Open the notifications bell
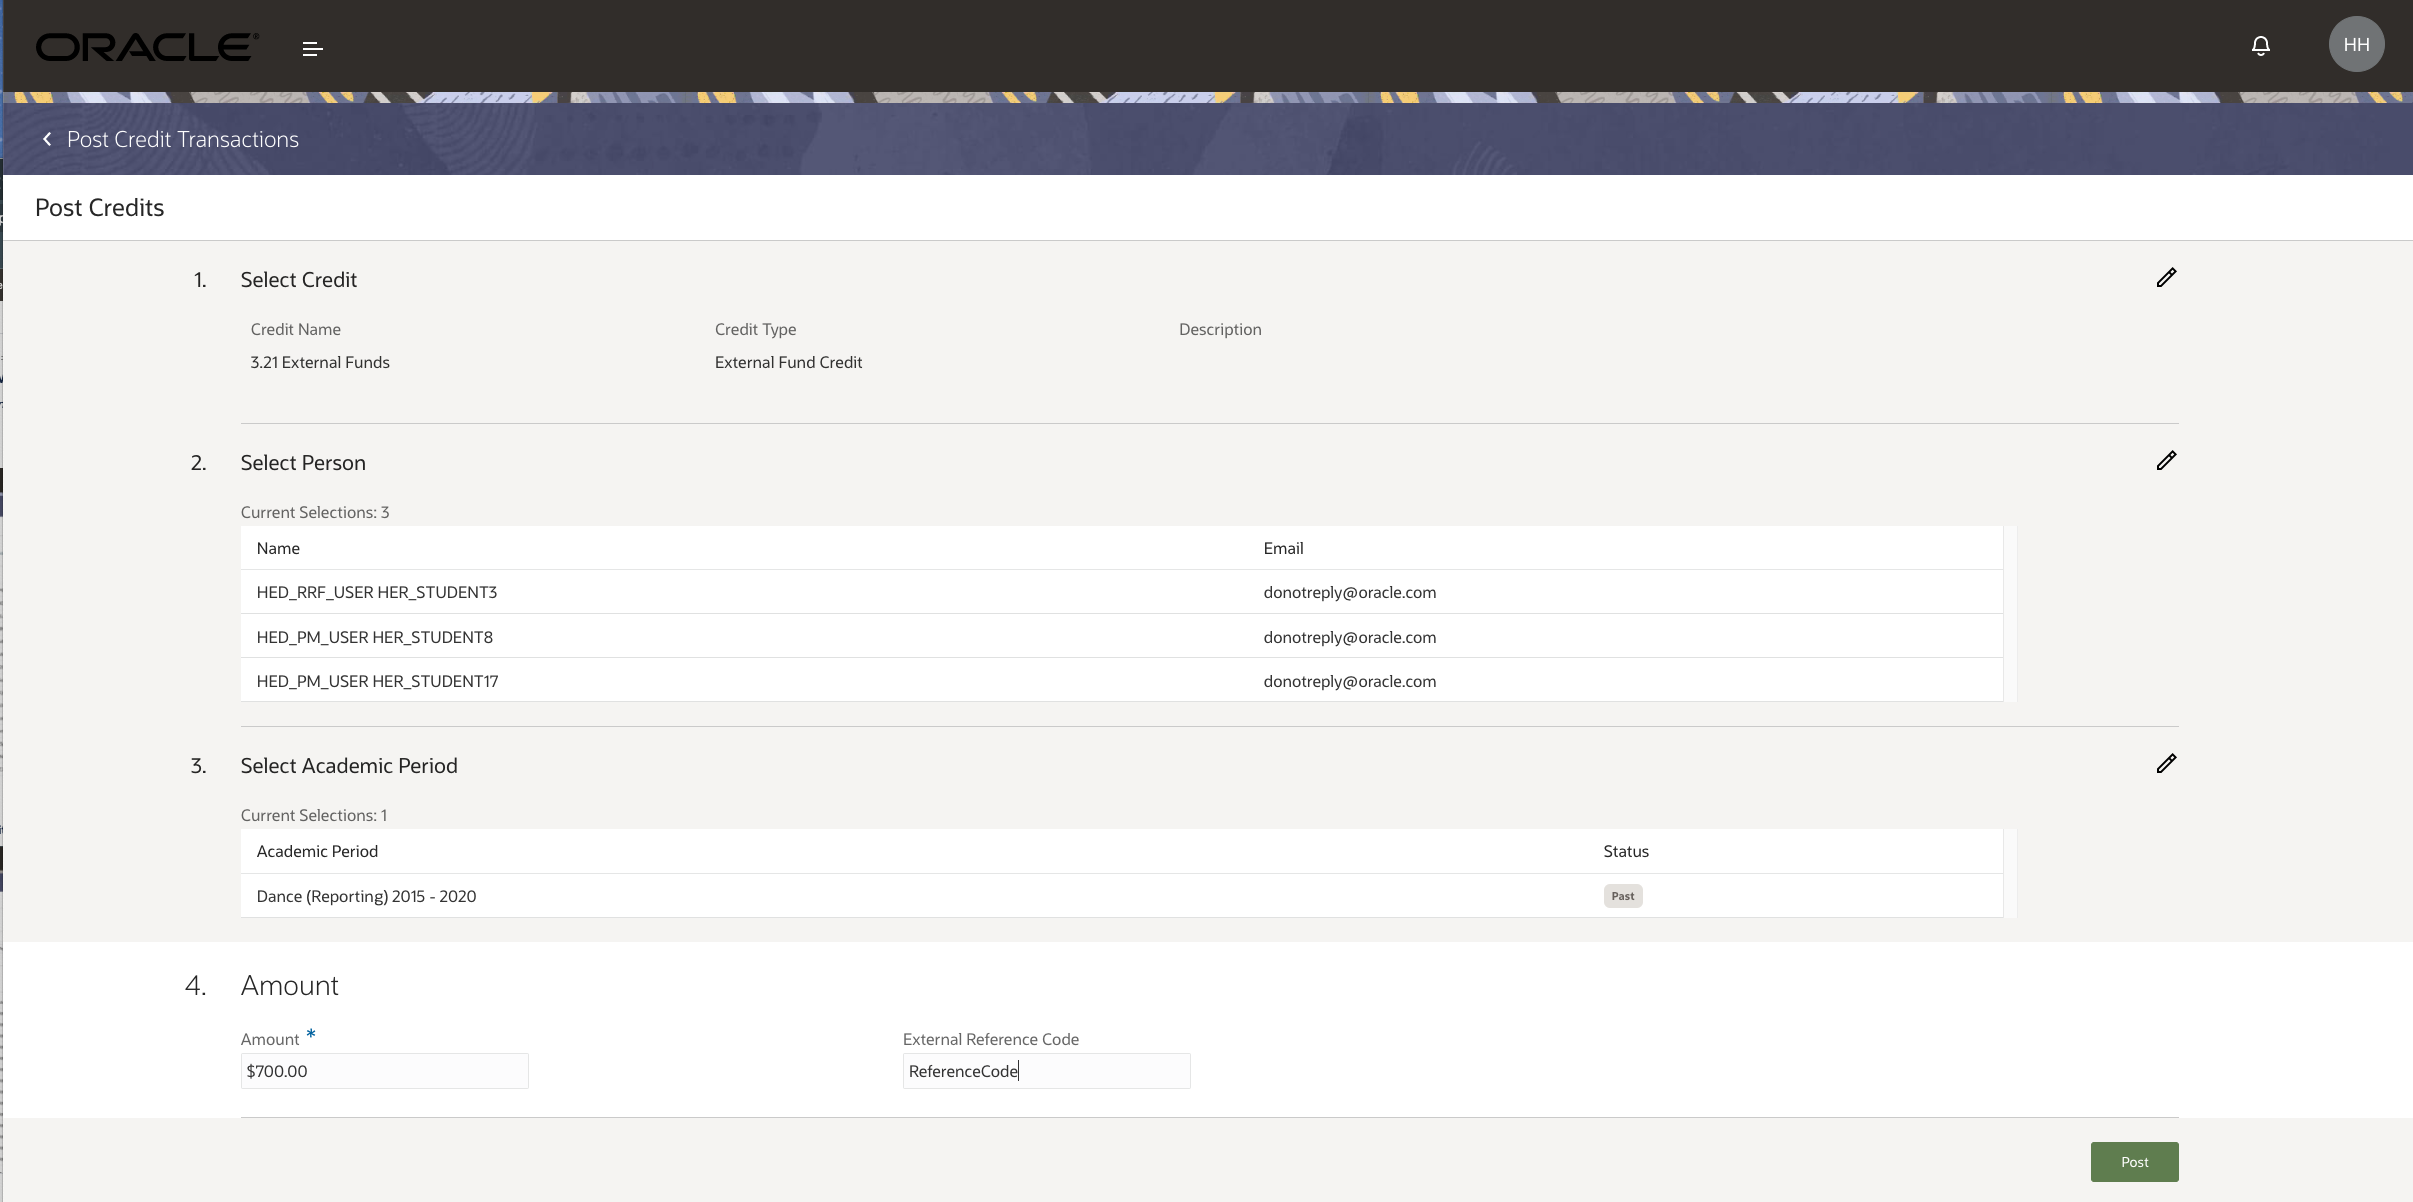Viewport: 2413px width, 1202px height. tap(2260, 46)
